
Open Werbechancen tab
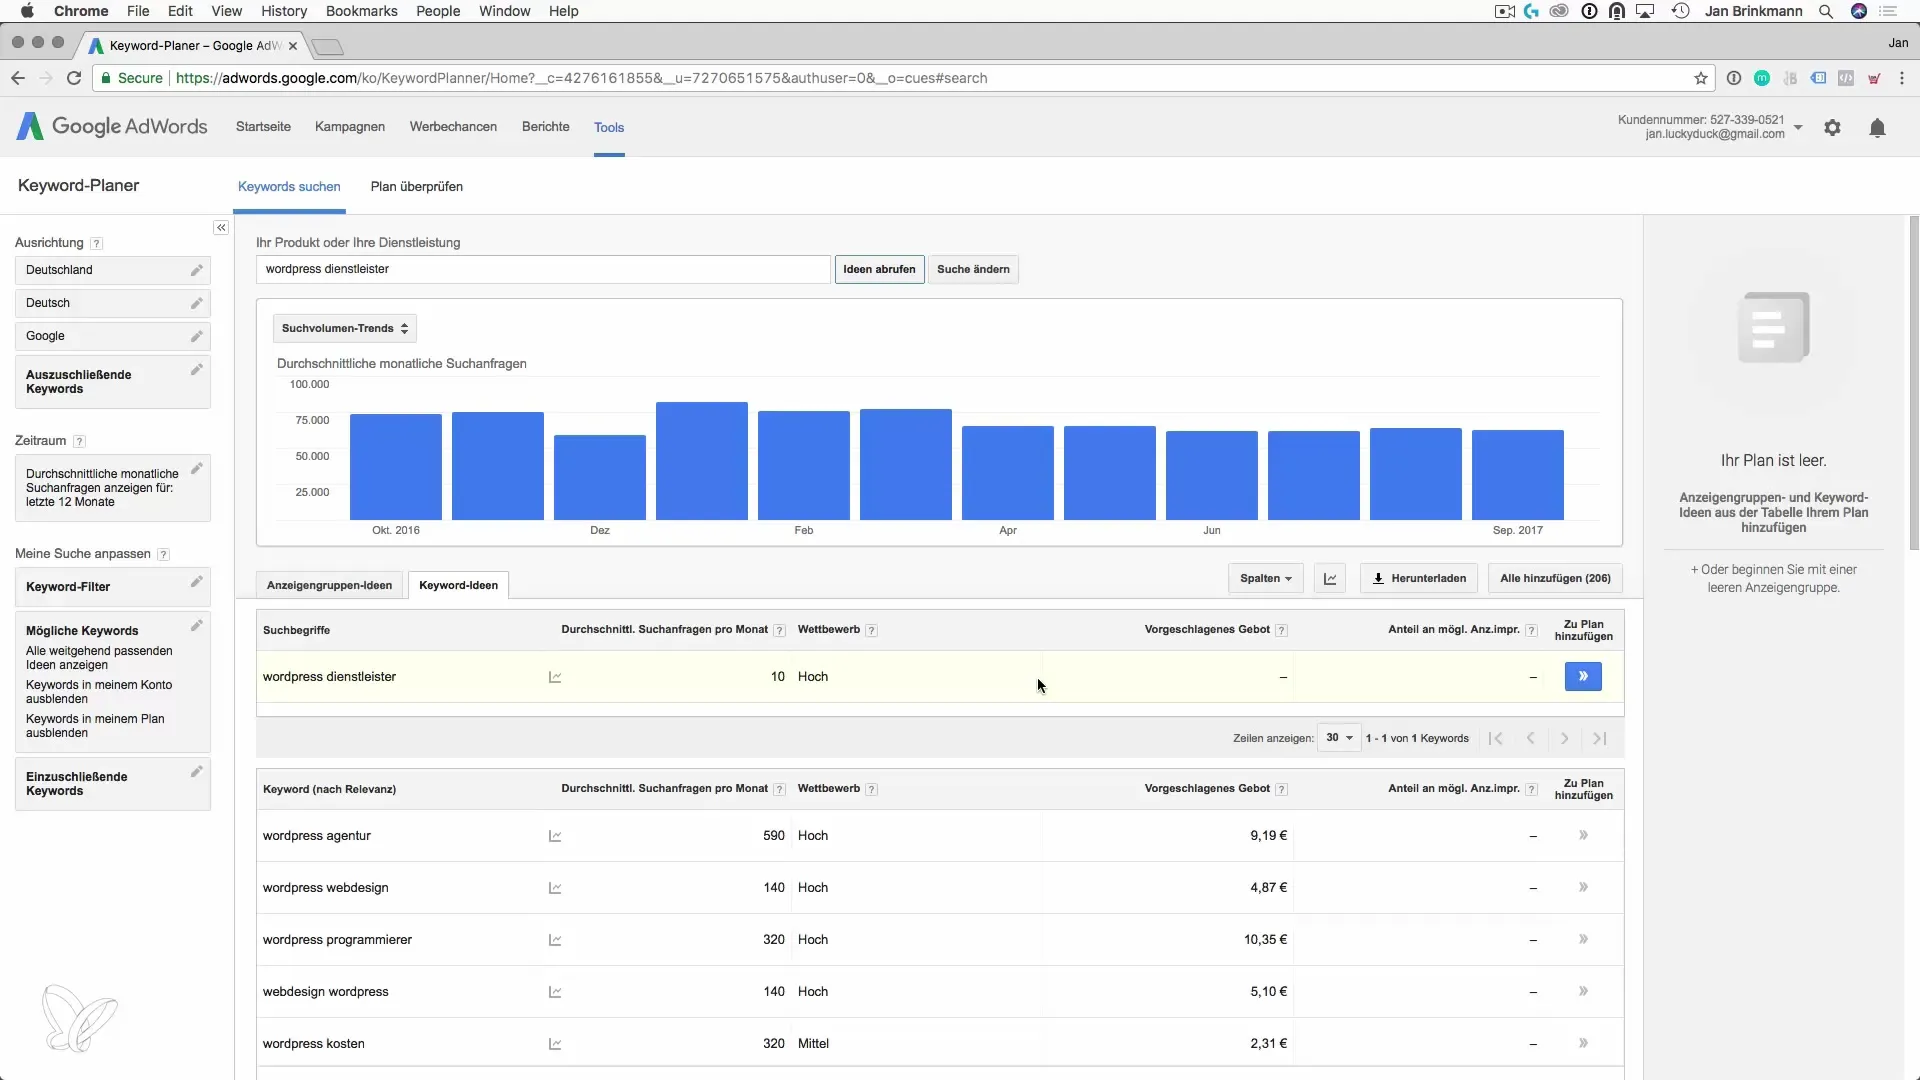coord(453,127)
